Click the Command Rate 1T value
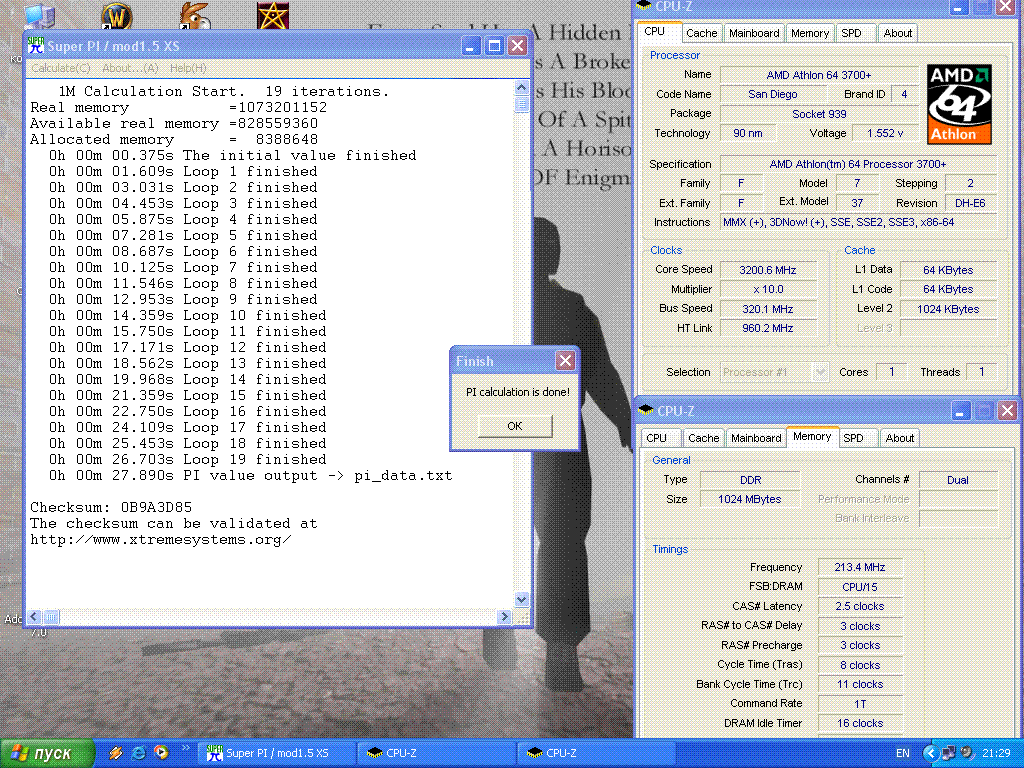The height and width of the screenshot is (768, 1024). [x=859, y=704]
